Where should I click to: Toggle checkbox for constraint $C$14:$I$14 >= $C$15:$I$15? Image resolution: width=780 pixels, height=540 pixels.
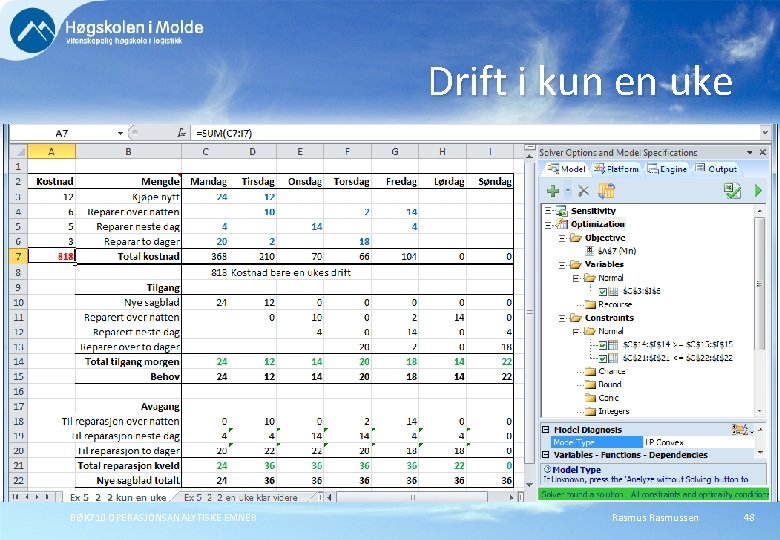point(603,345)
